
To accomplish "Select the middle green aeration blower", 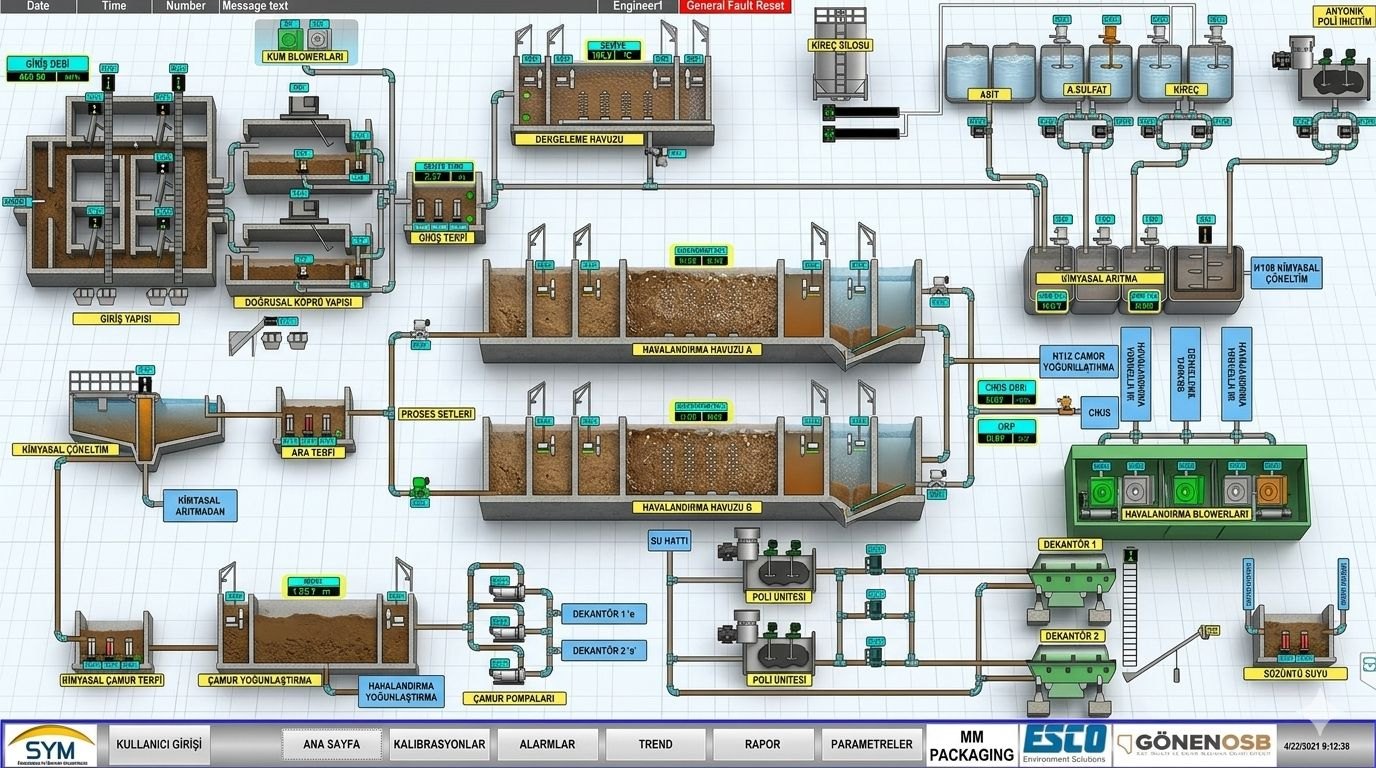I will coord(1187,492).
